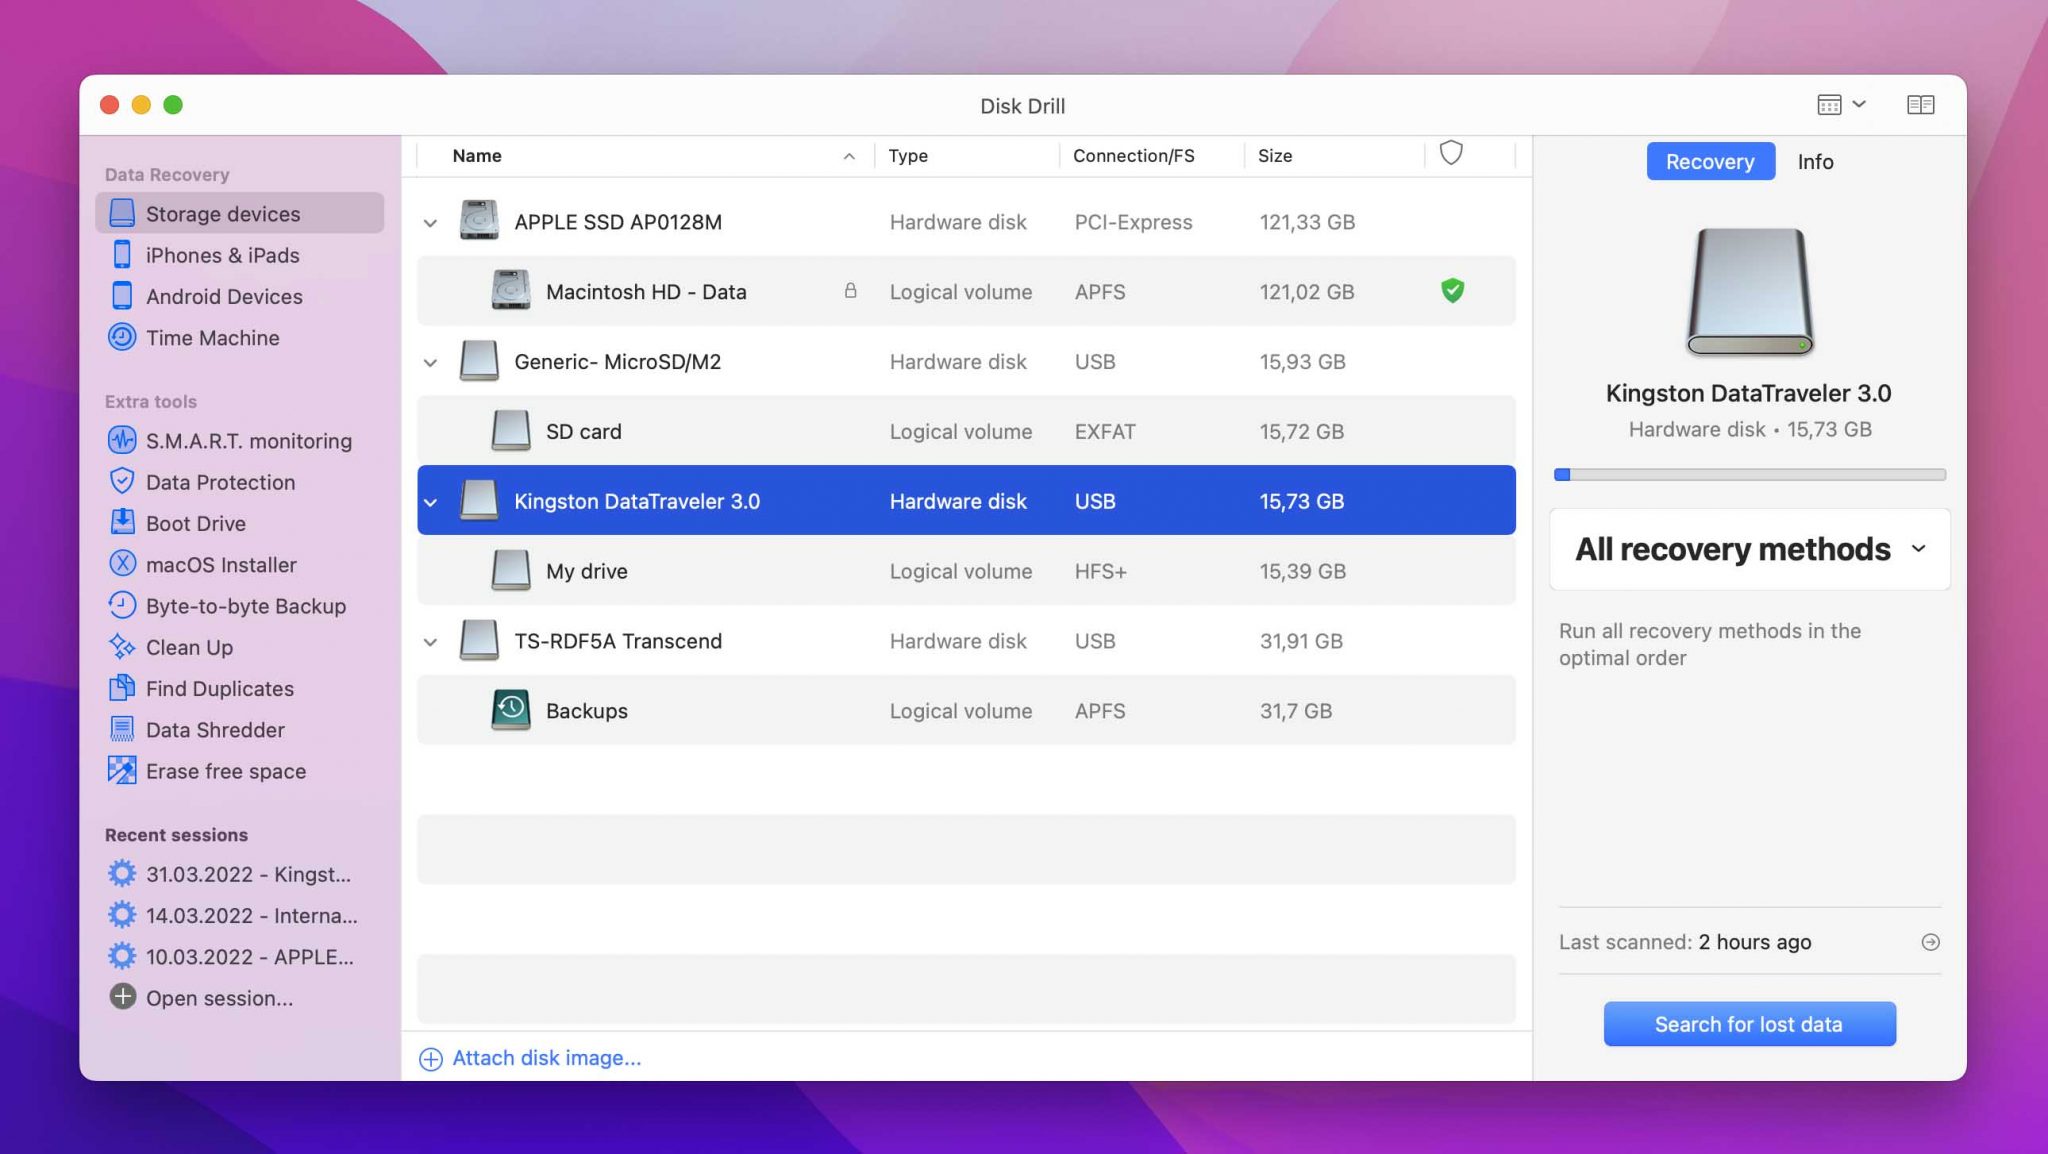Expand the TS-RDF5A Transcend device
Screen dimensions: 2048x1154
click(x=429, y=640)
